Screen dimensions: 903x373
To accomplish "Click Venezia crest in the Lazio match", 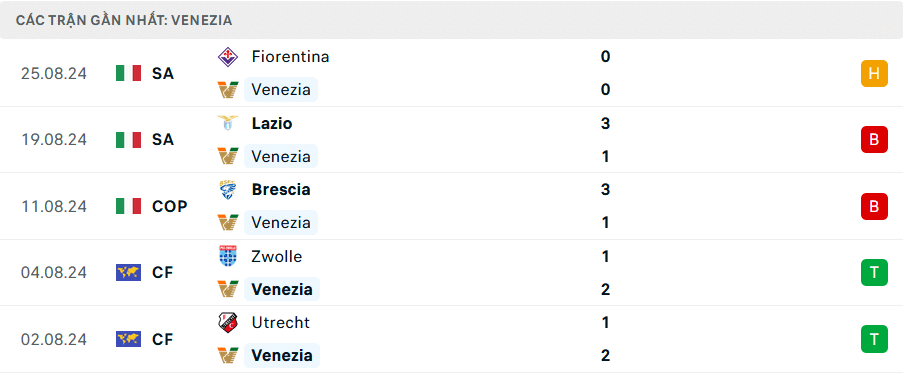I will pos(228,156).
